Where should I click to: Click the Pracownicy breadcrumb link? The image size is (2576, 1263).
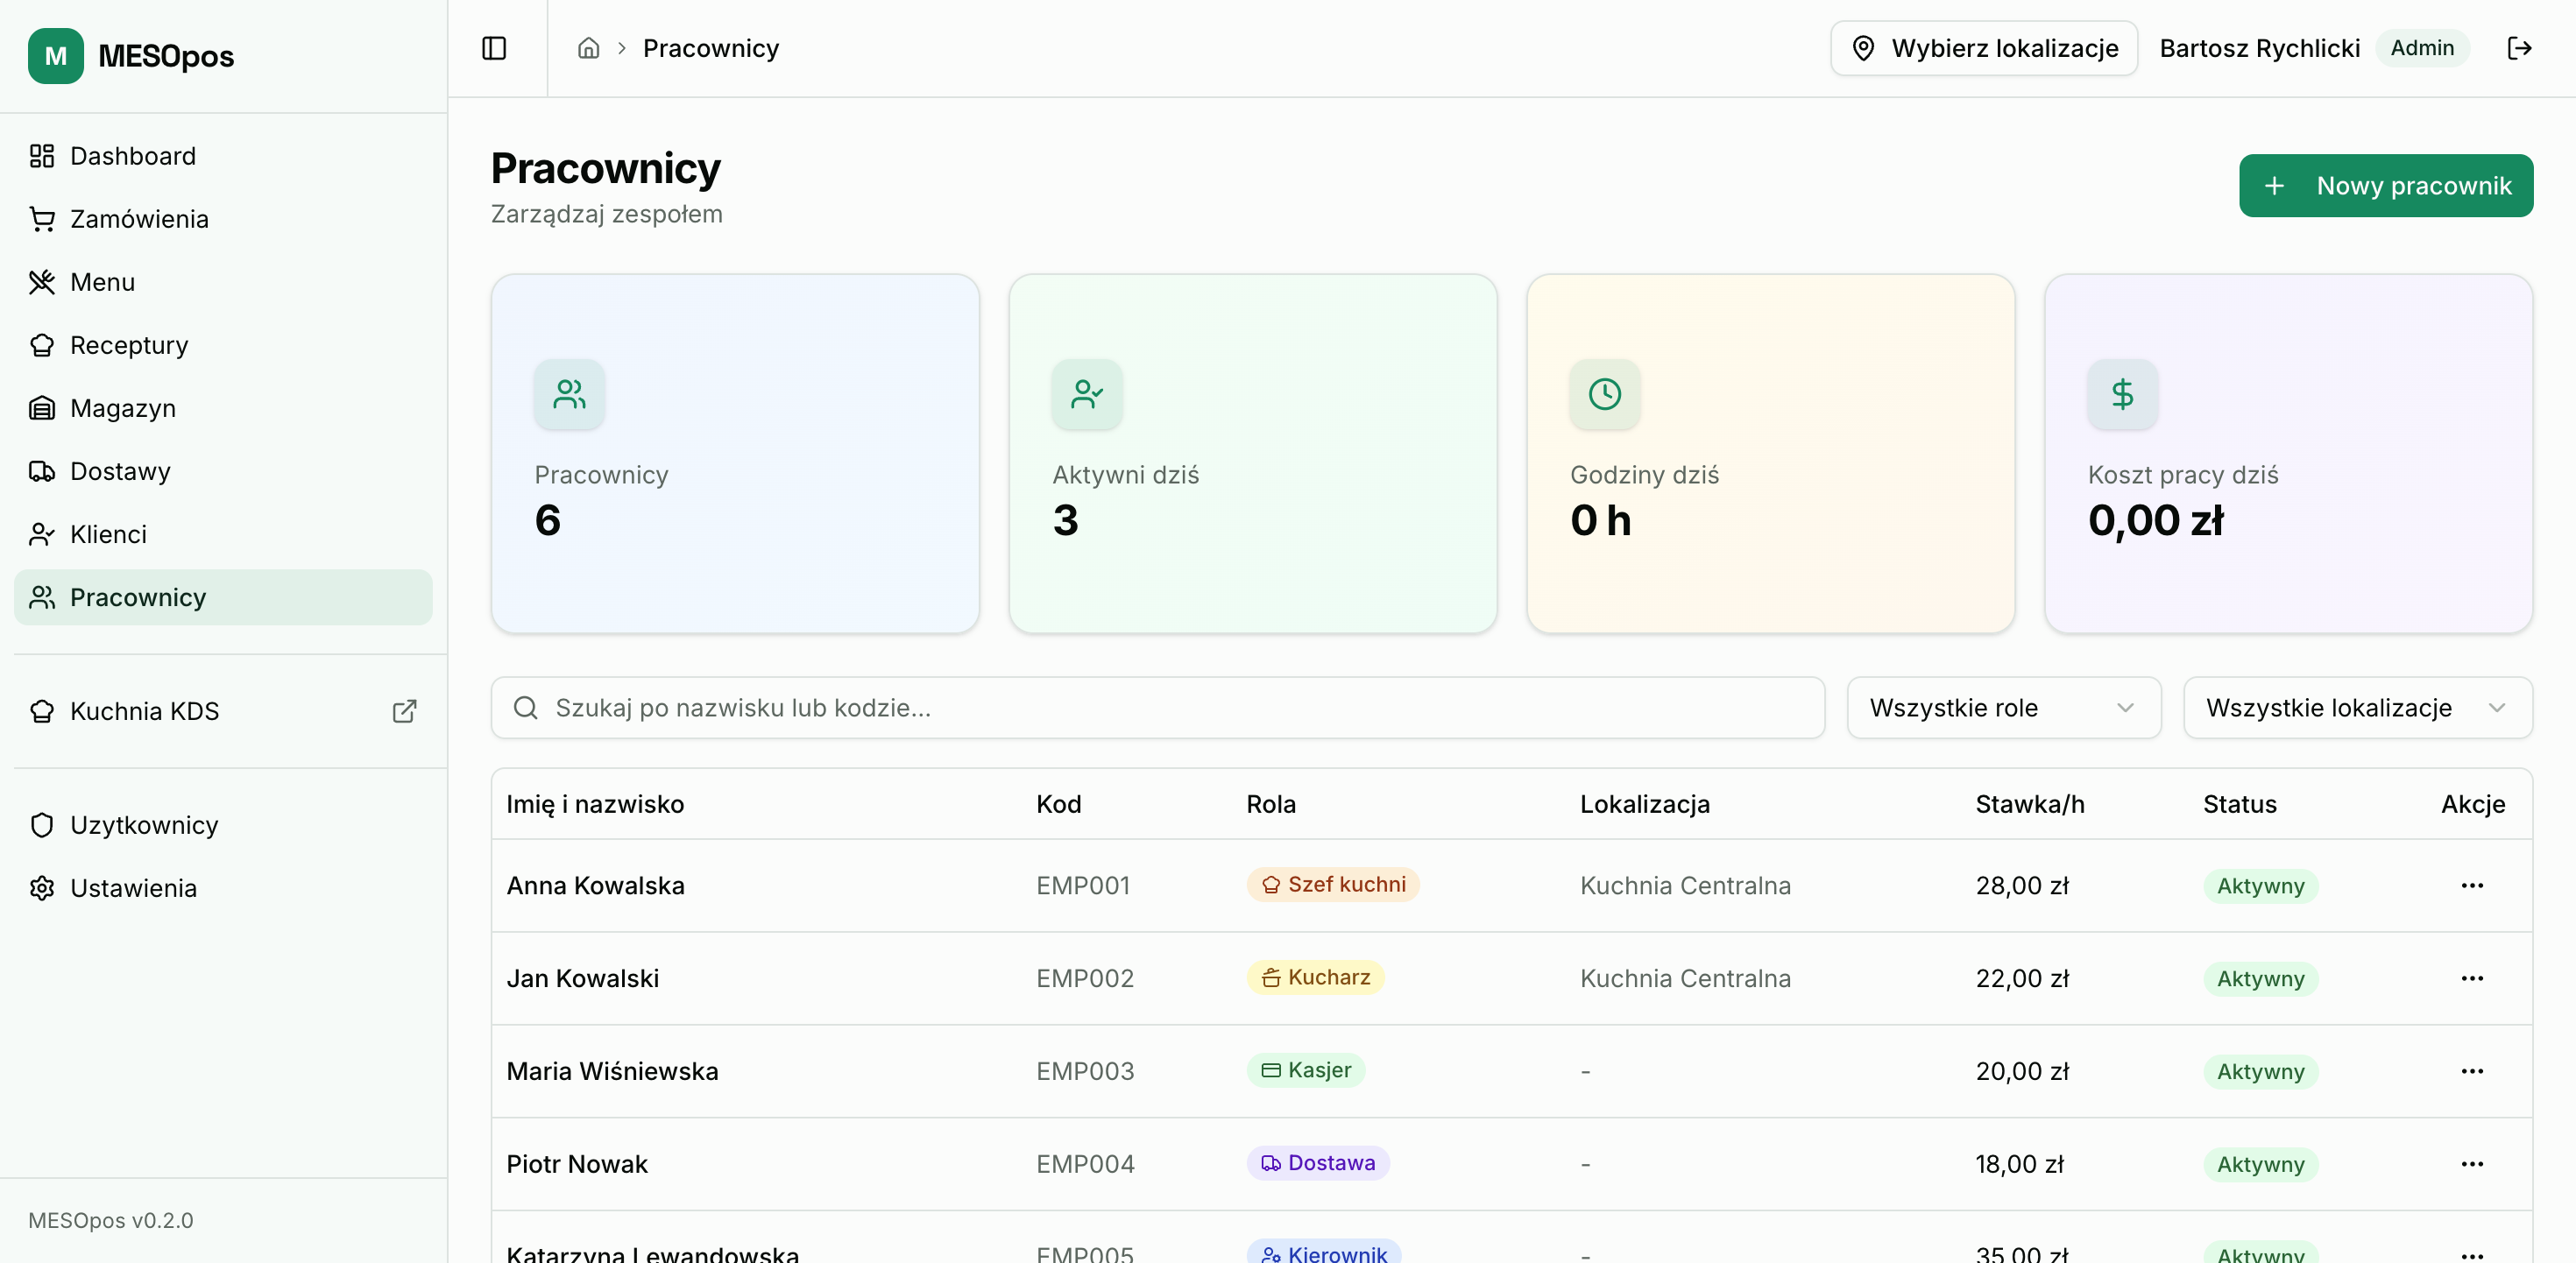coord(710,48)
